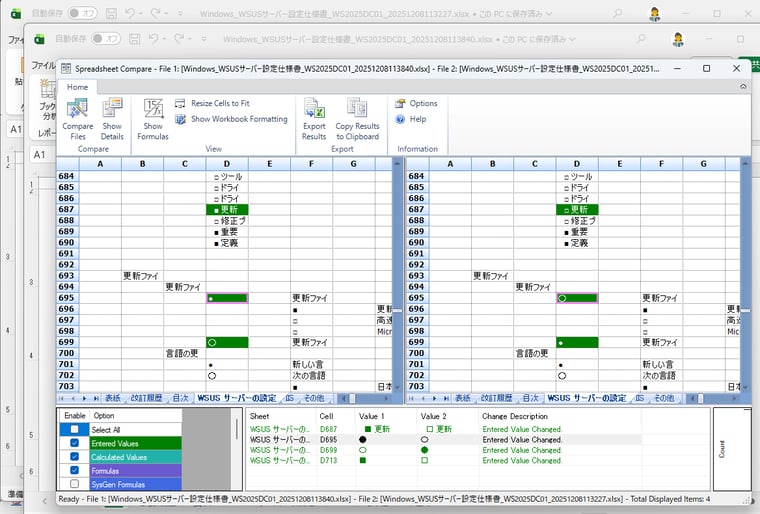Select green cell D699 in left pane
The width and height of the screenshot is (760, 514).
(227, 342)
